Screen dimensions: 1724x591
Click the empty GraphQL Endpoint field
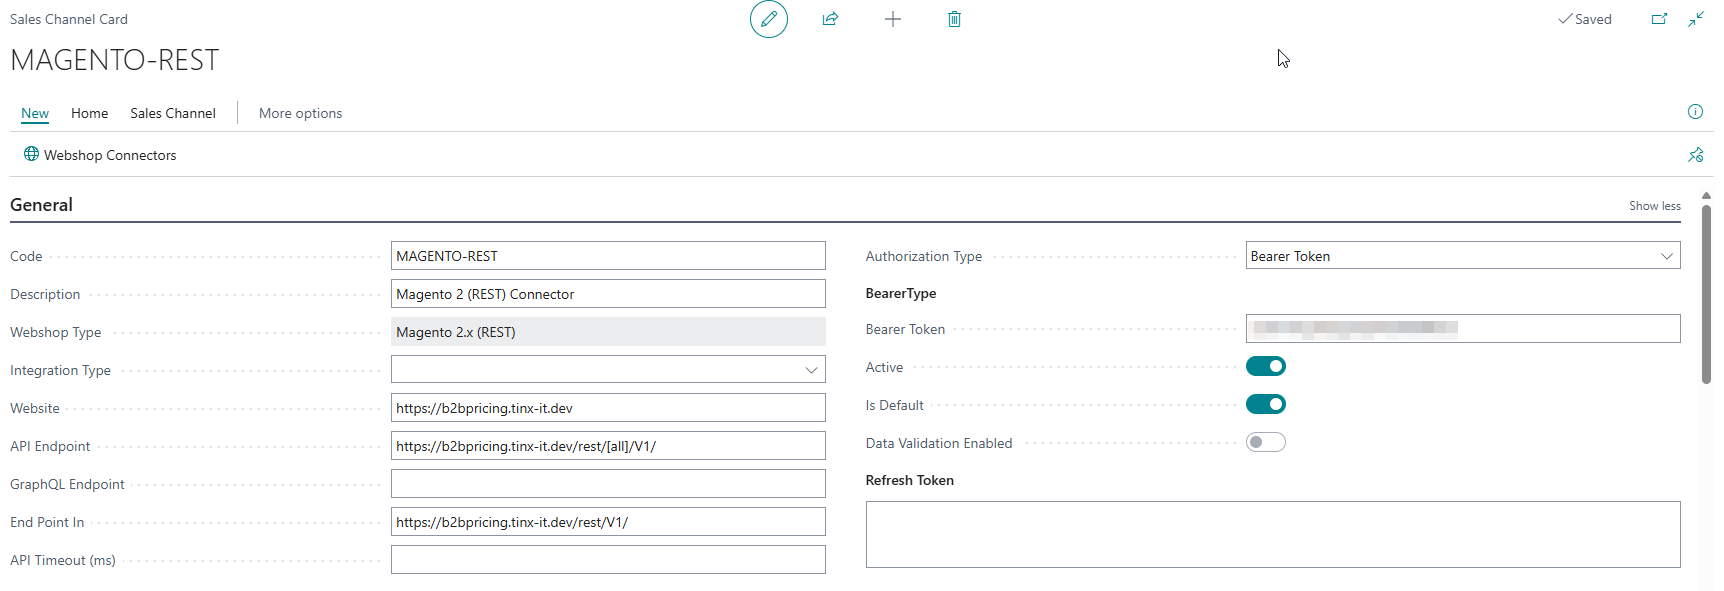pyautogui.click(x=608, y=484)
